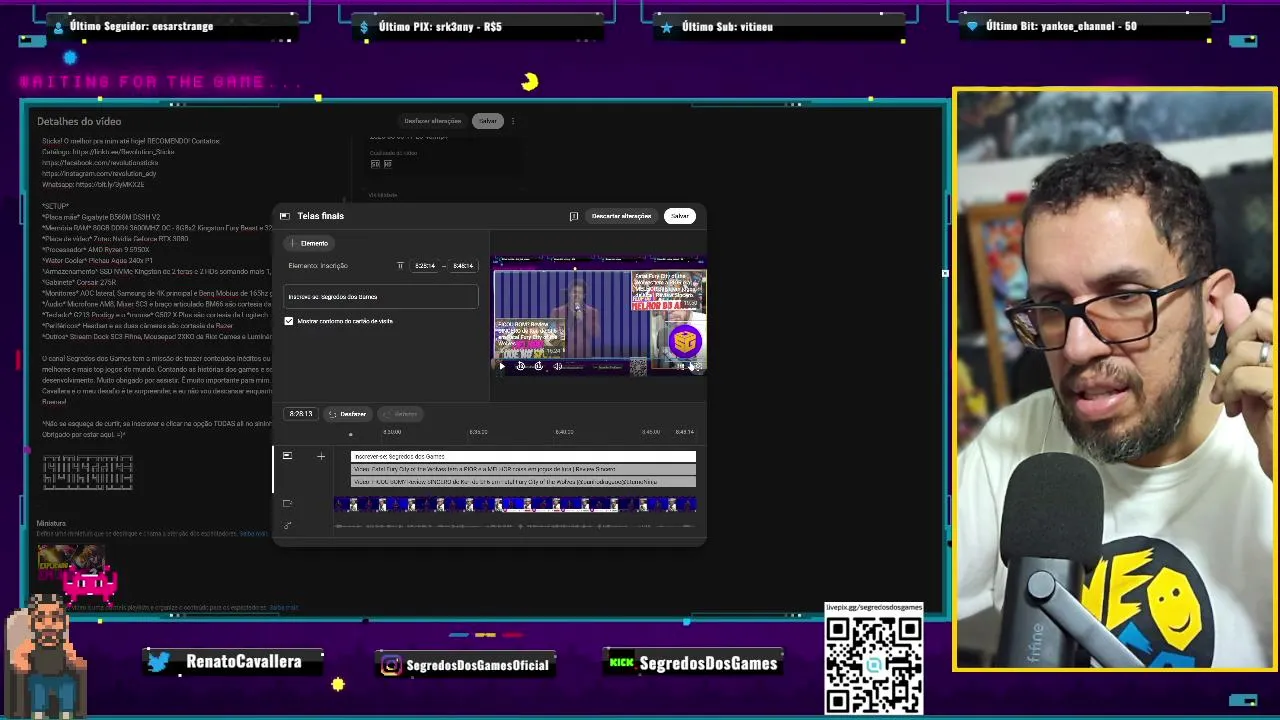The height and width of the screenshot is (720, 1280).
Task: Open the three-dot menu in Detalhes do vídeo
Action: [513, 121]
